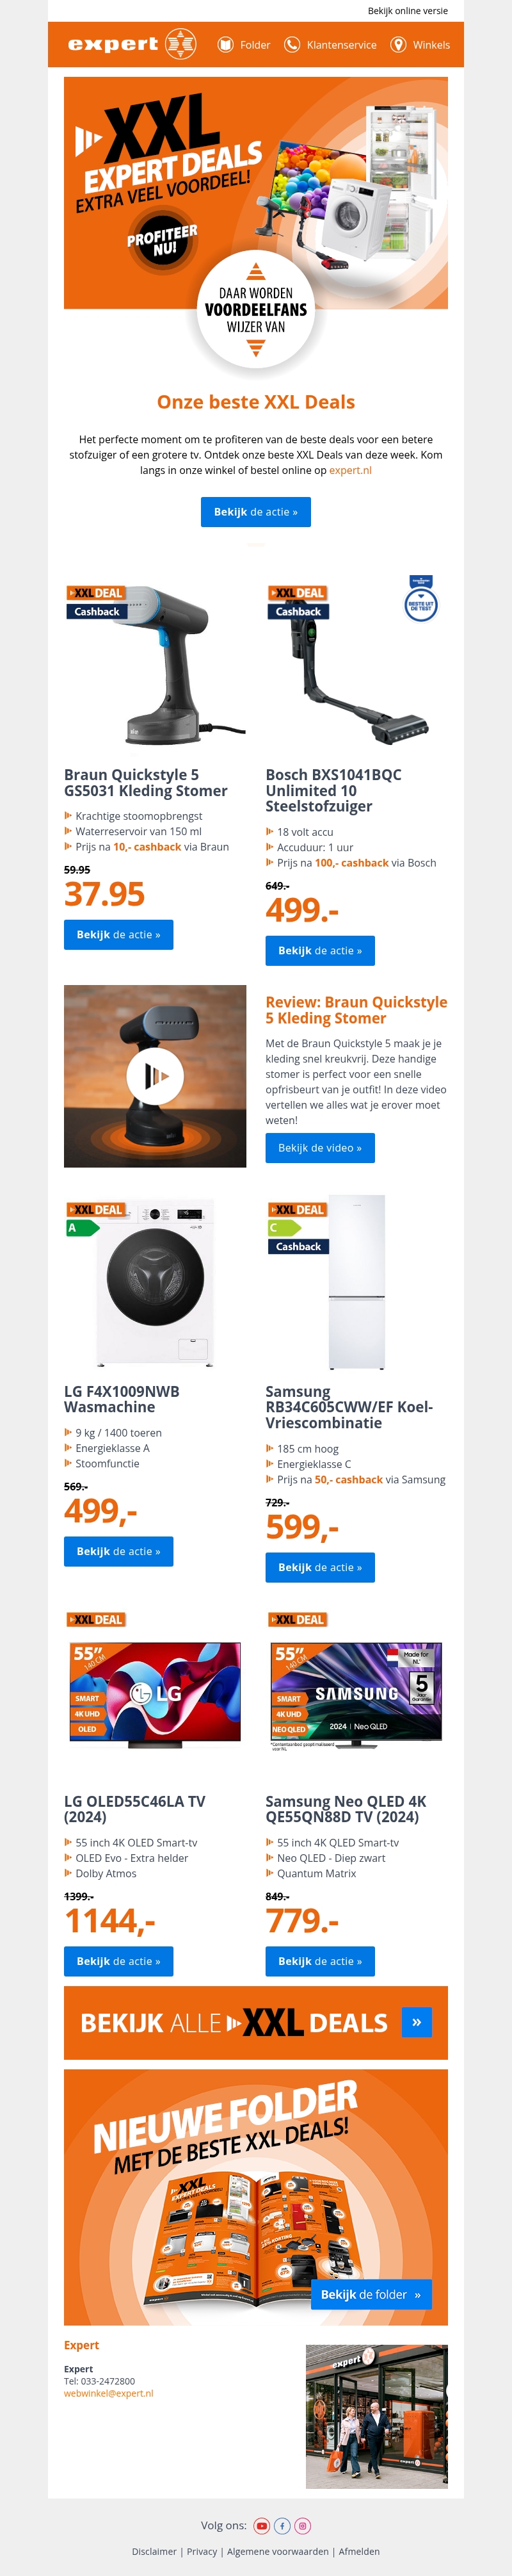Open the Disclaimer footer link
The height and width of the screenshot is (2576, 512).
tap(154, 2551)
